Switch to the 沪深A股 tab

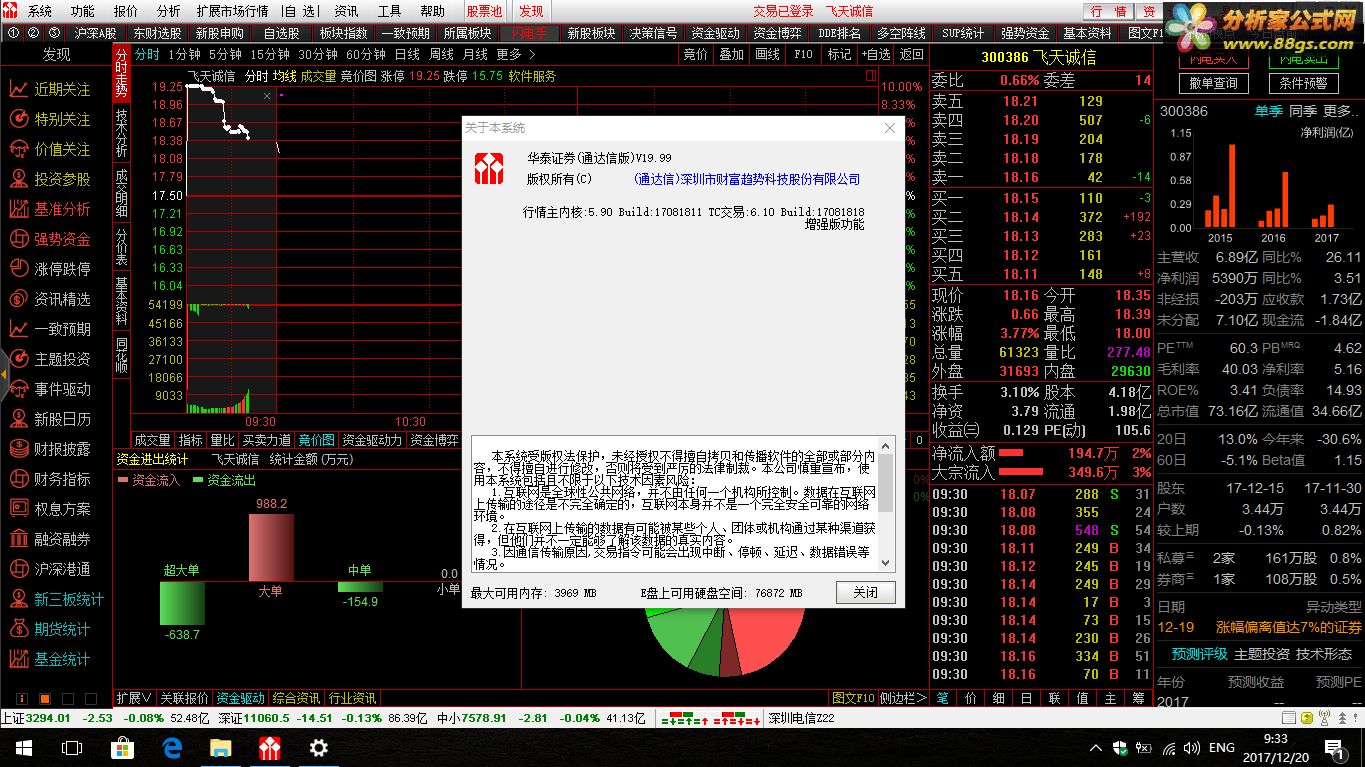tap(95, 33)
